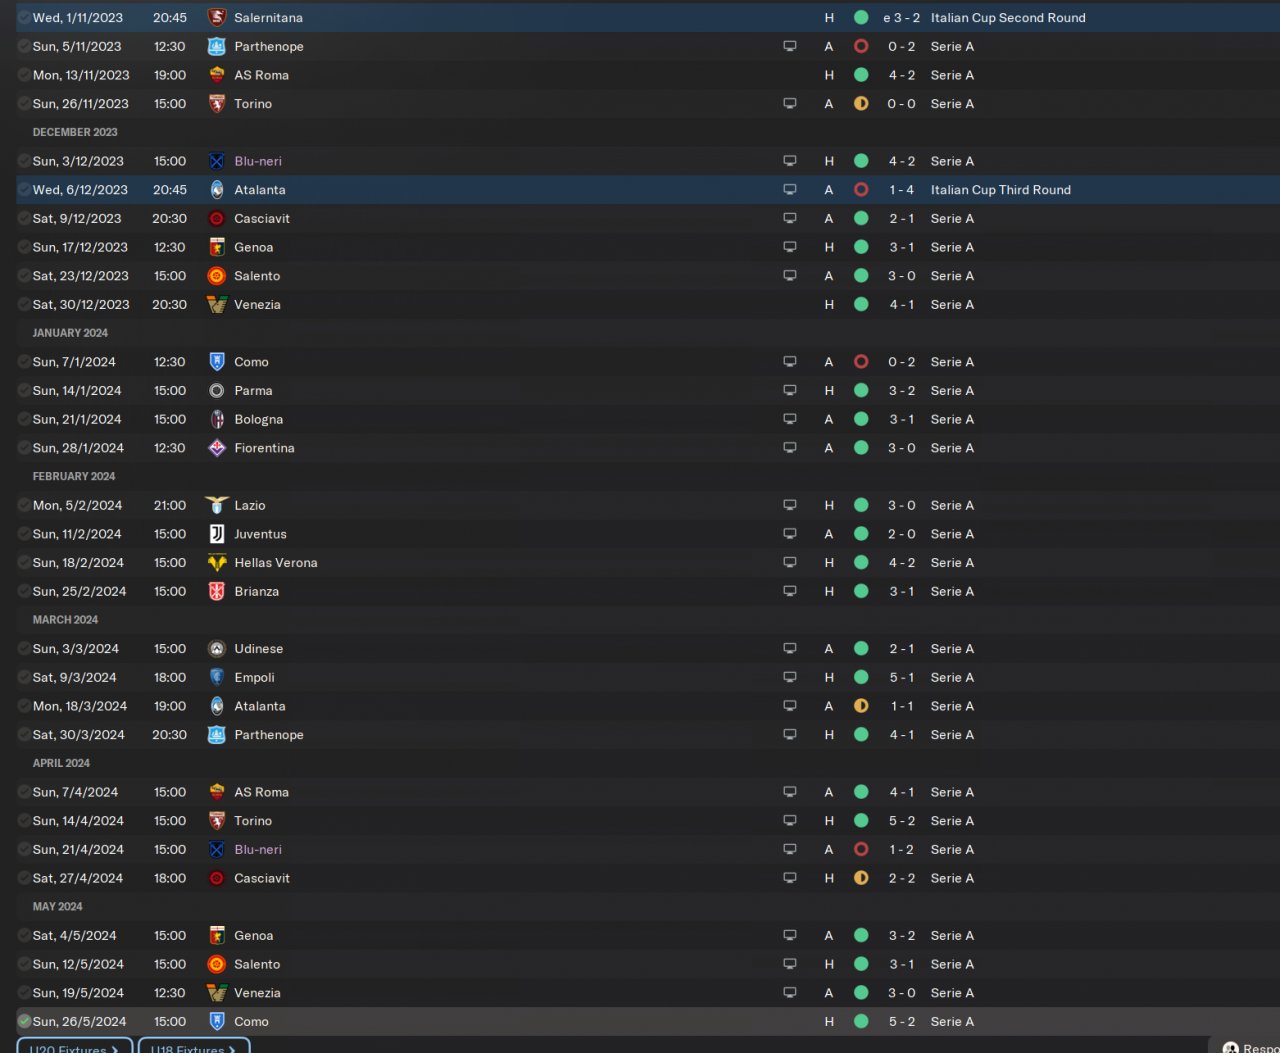Viewport: 1280px width, 1053px height.
Task: Open the U18 Fixtures dropdown
Action: 194,1046
